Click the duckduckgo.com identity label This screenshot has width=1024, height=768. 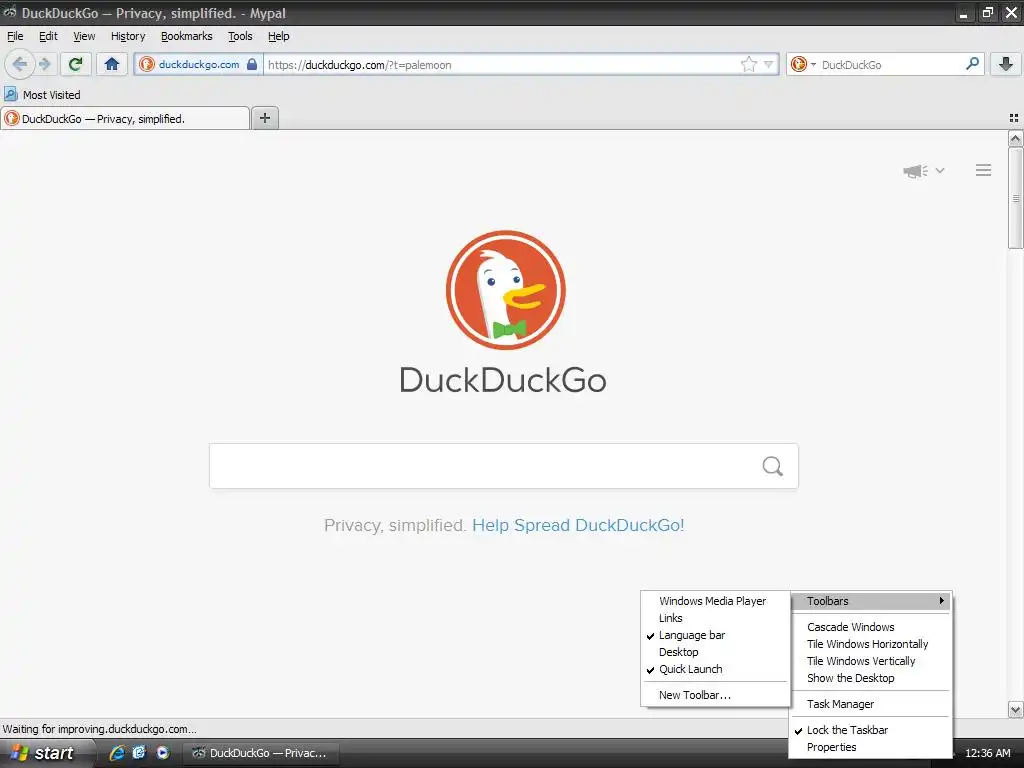[199, 64]
